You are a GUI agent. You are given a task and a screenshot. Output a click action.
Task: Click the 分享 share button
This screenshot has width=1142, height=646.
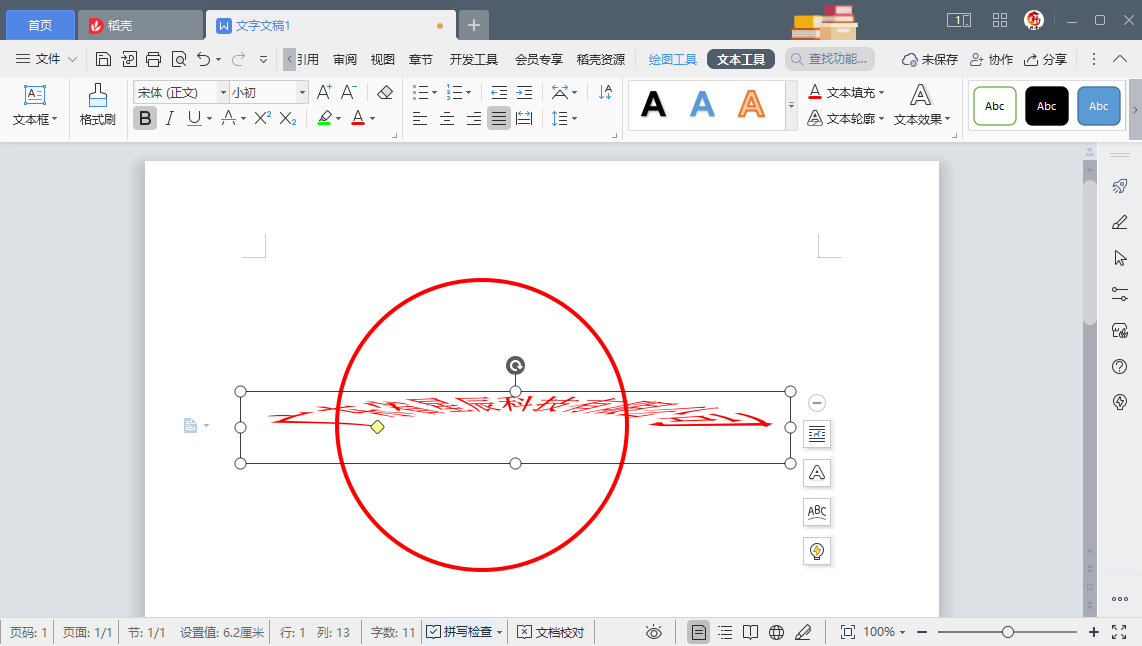point(1045,59)
